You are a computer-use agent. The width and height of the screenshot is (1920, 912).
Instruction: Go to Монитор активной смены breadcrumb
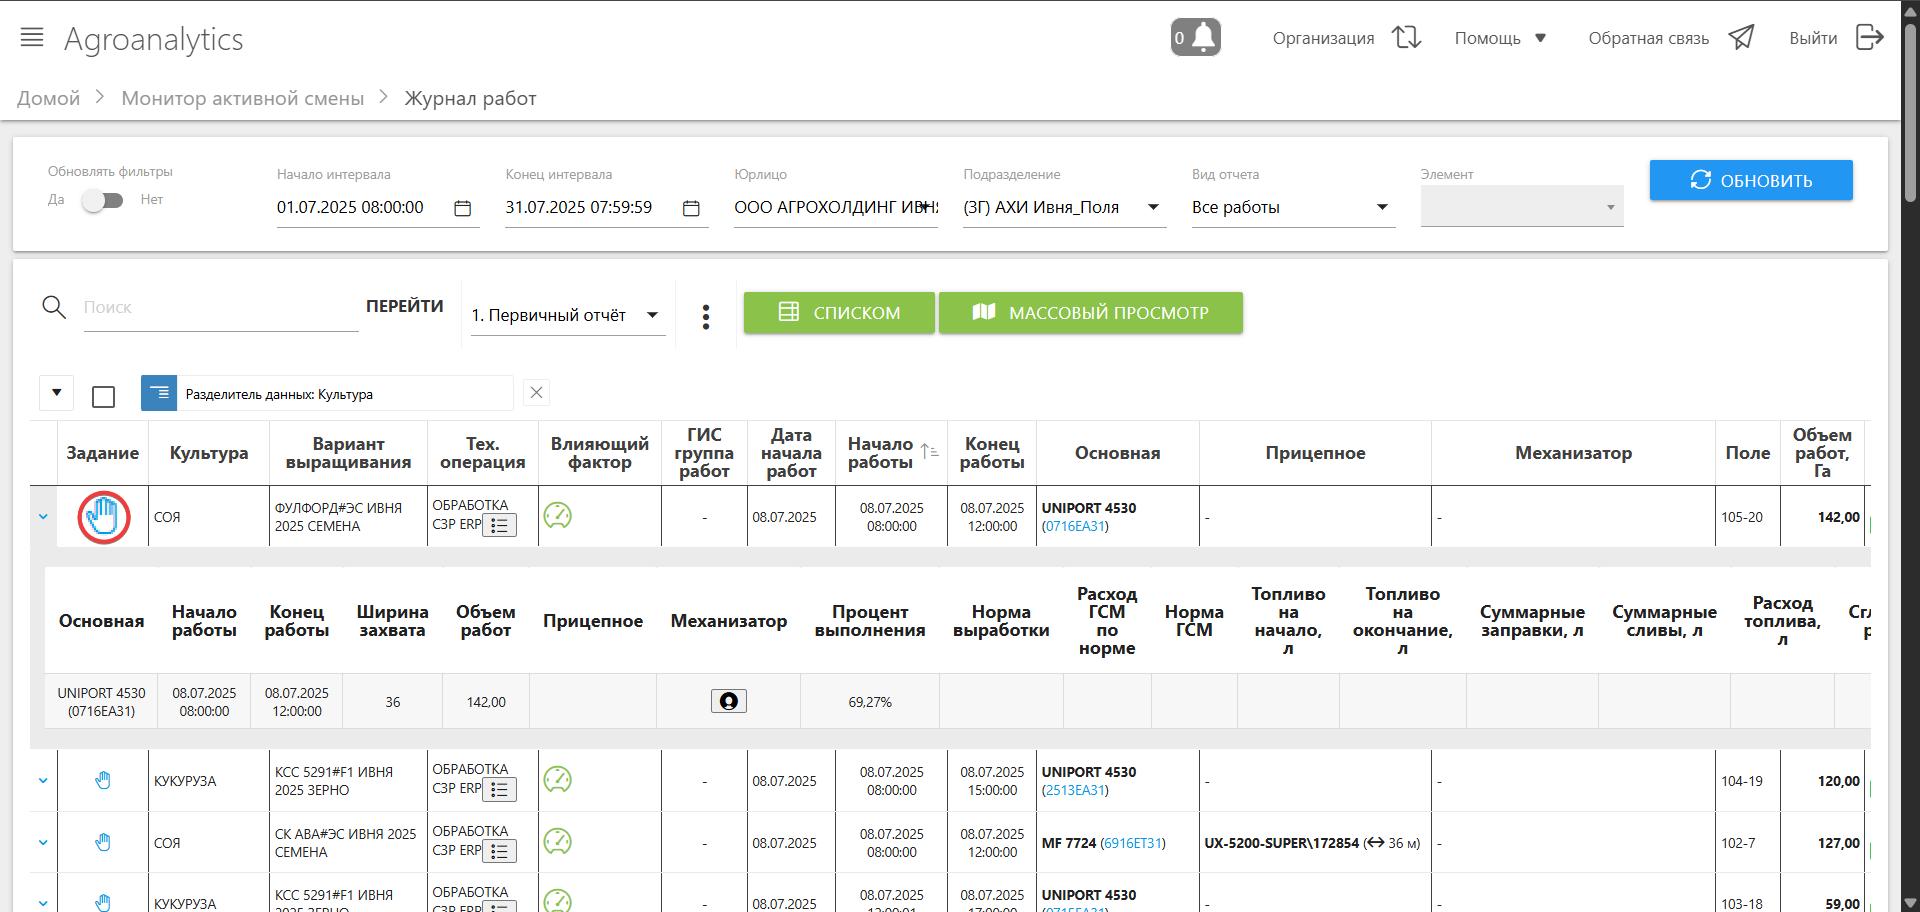[242, 98]
